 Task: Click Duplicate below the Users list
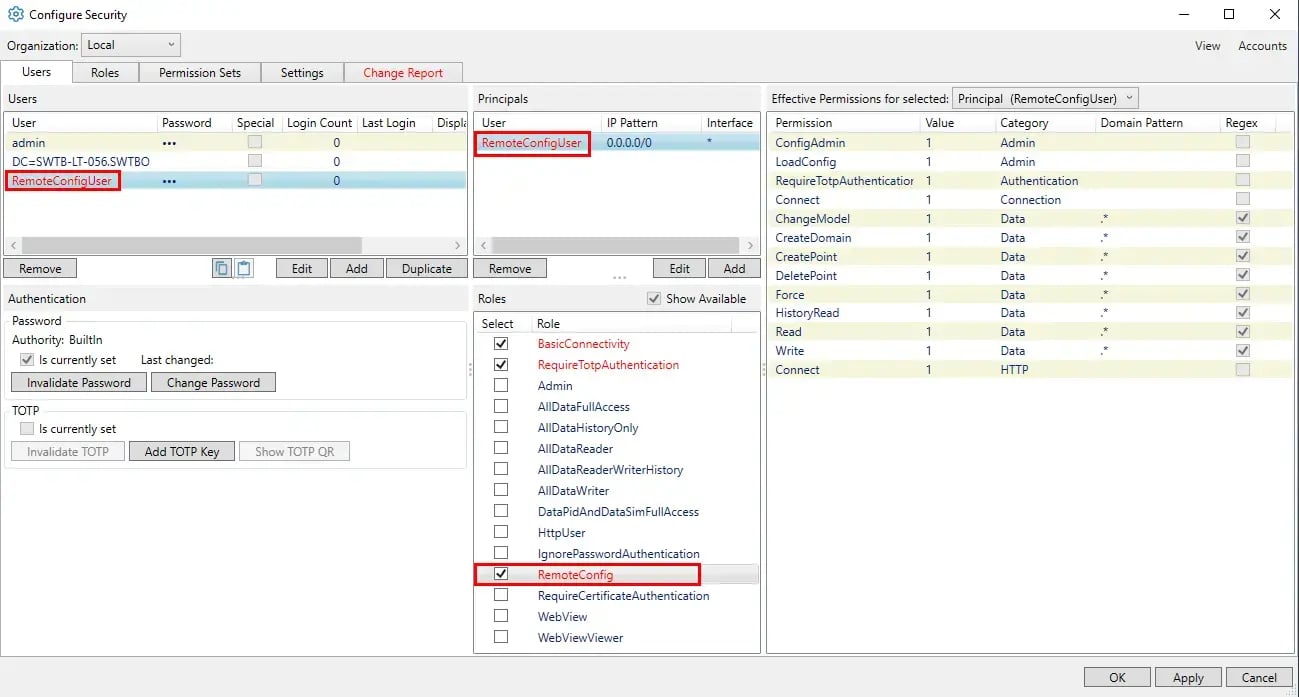click(x=426, y=268)
